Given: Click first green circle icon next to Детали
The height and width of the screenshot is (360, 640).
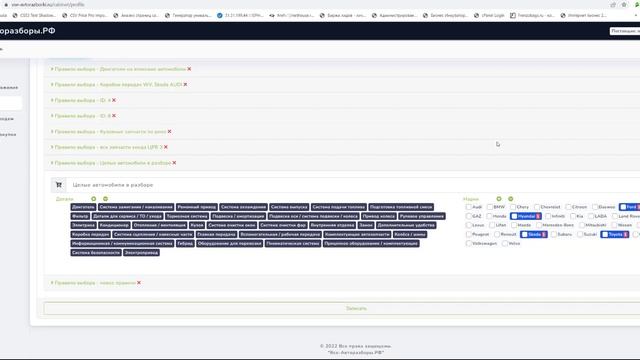Looking at the screenshot, I should click(x=93, y=199).
